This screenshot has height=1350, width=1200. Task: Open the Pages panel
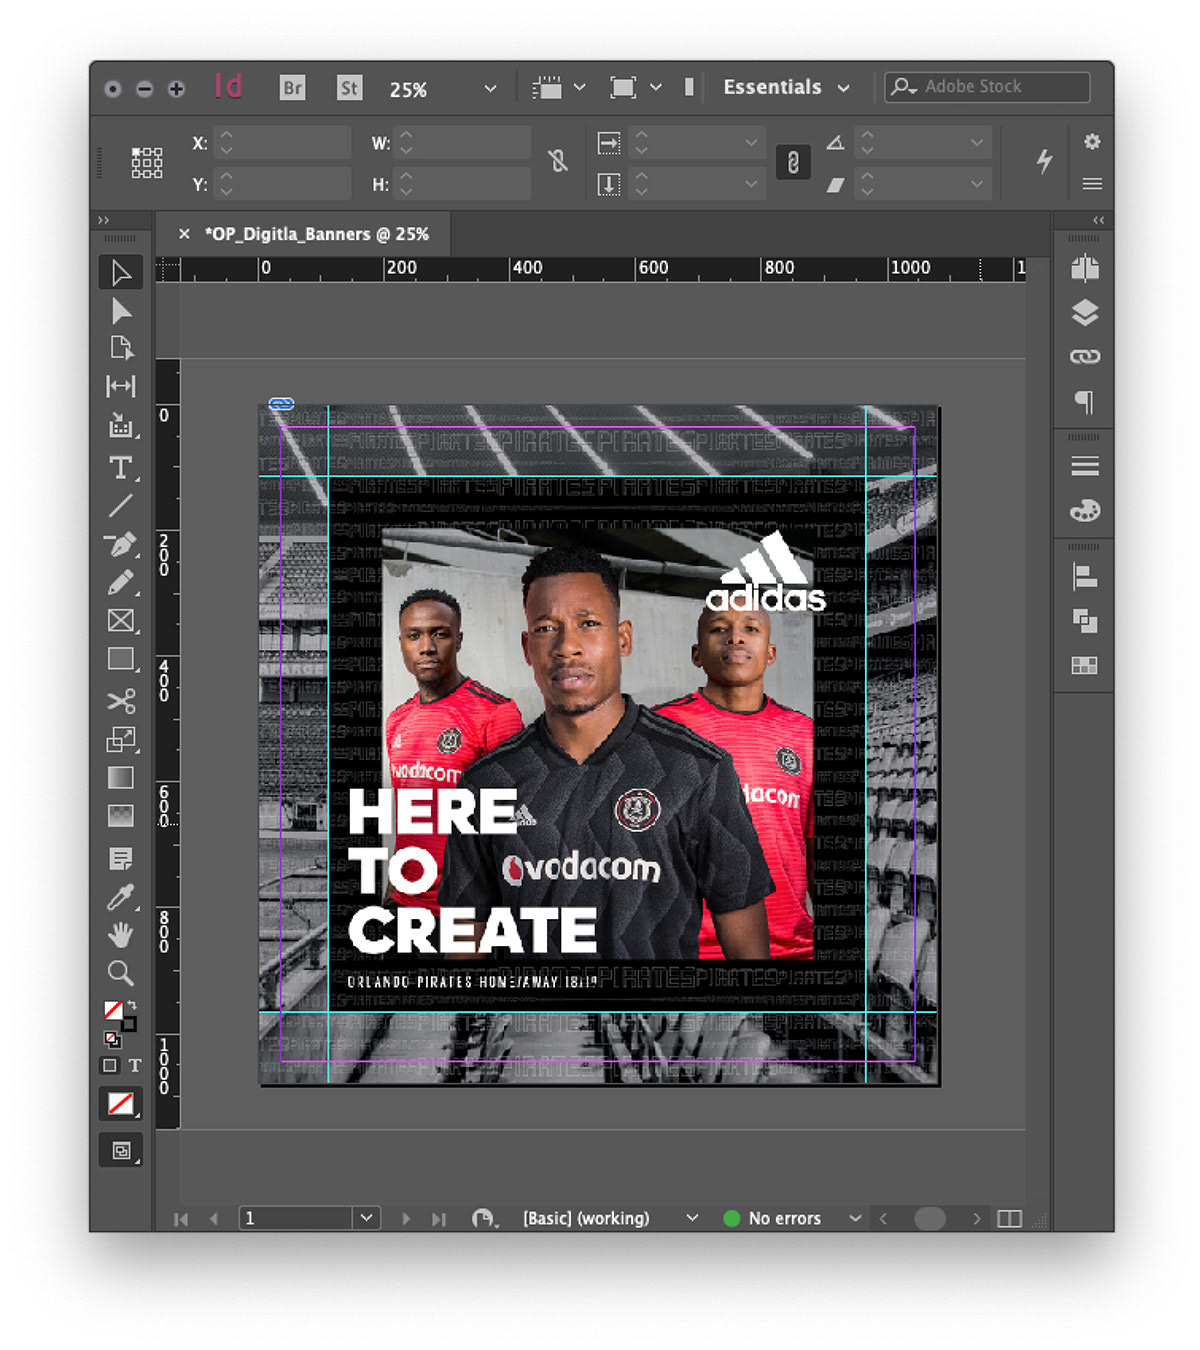coord(1085,268)
